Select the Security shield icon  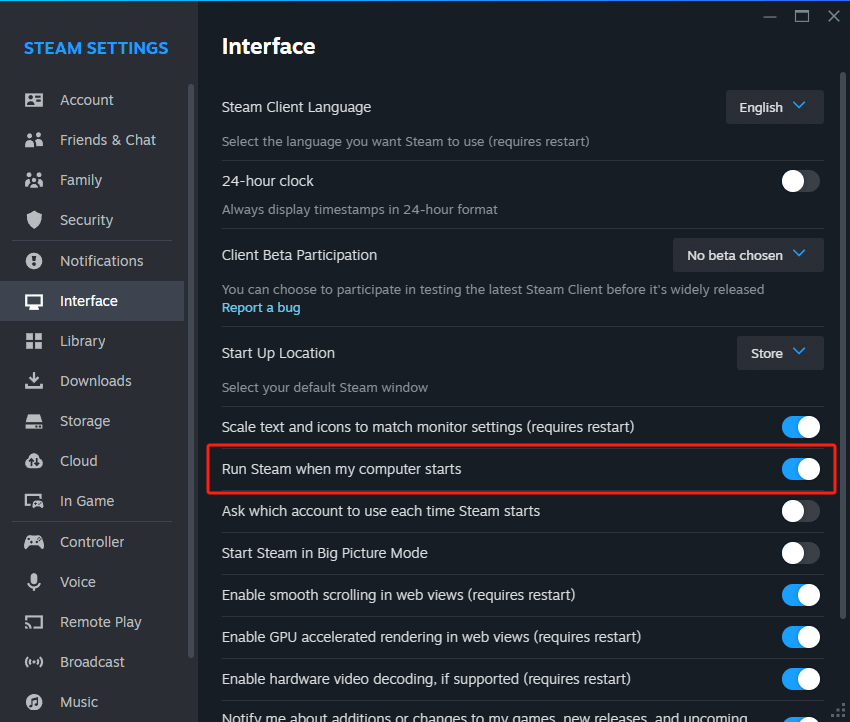click(x=34, y=220)
